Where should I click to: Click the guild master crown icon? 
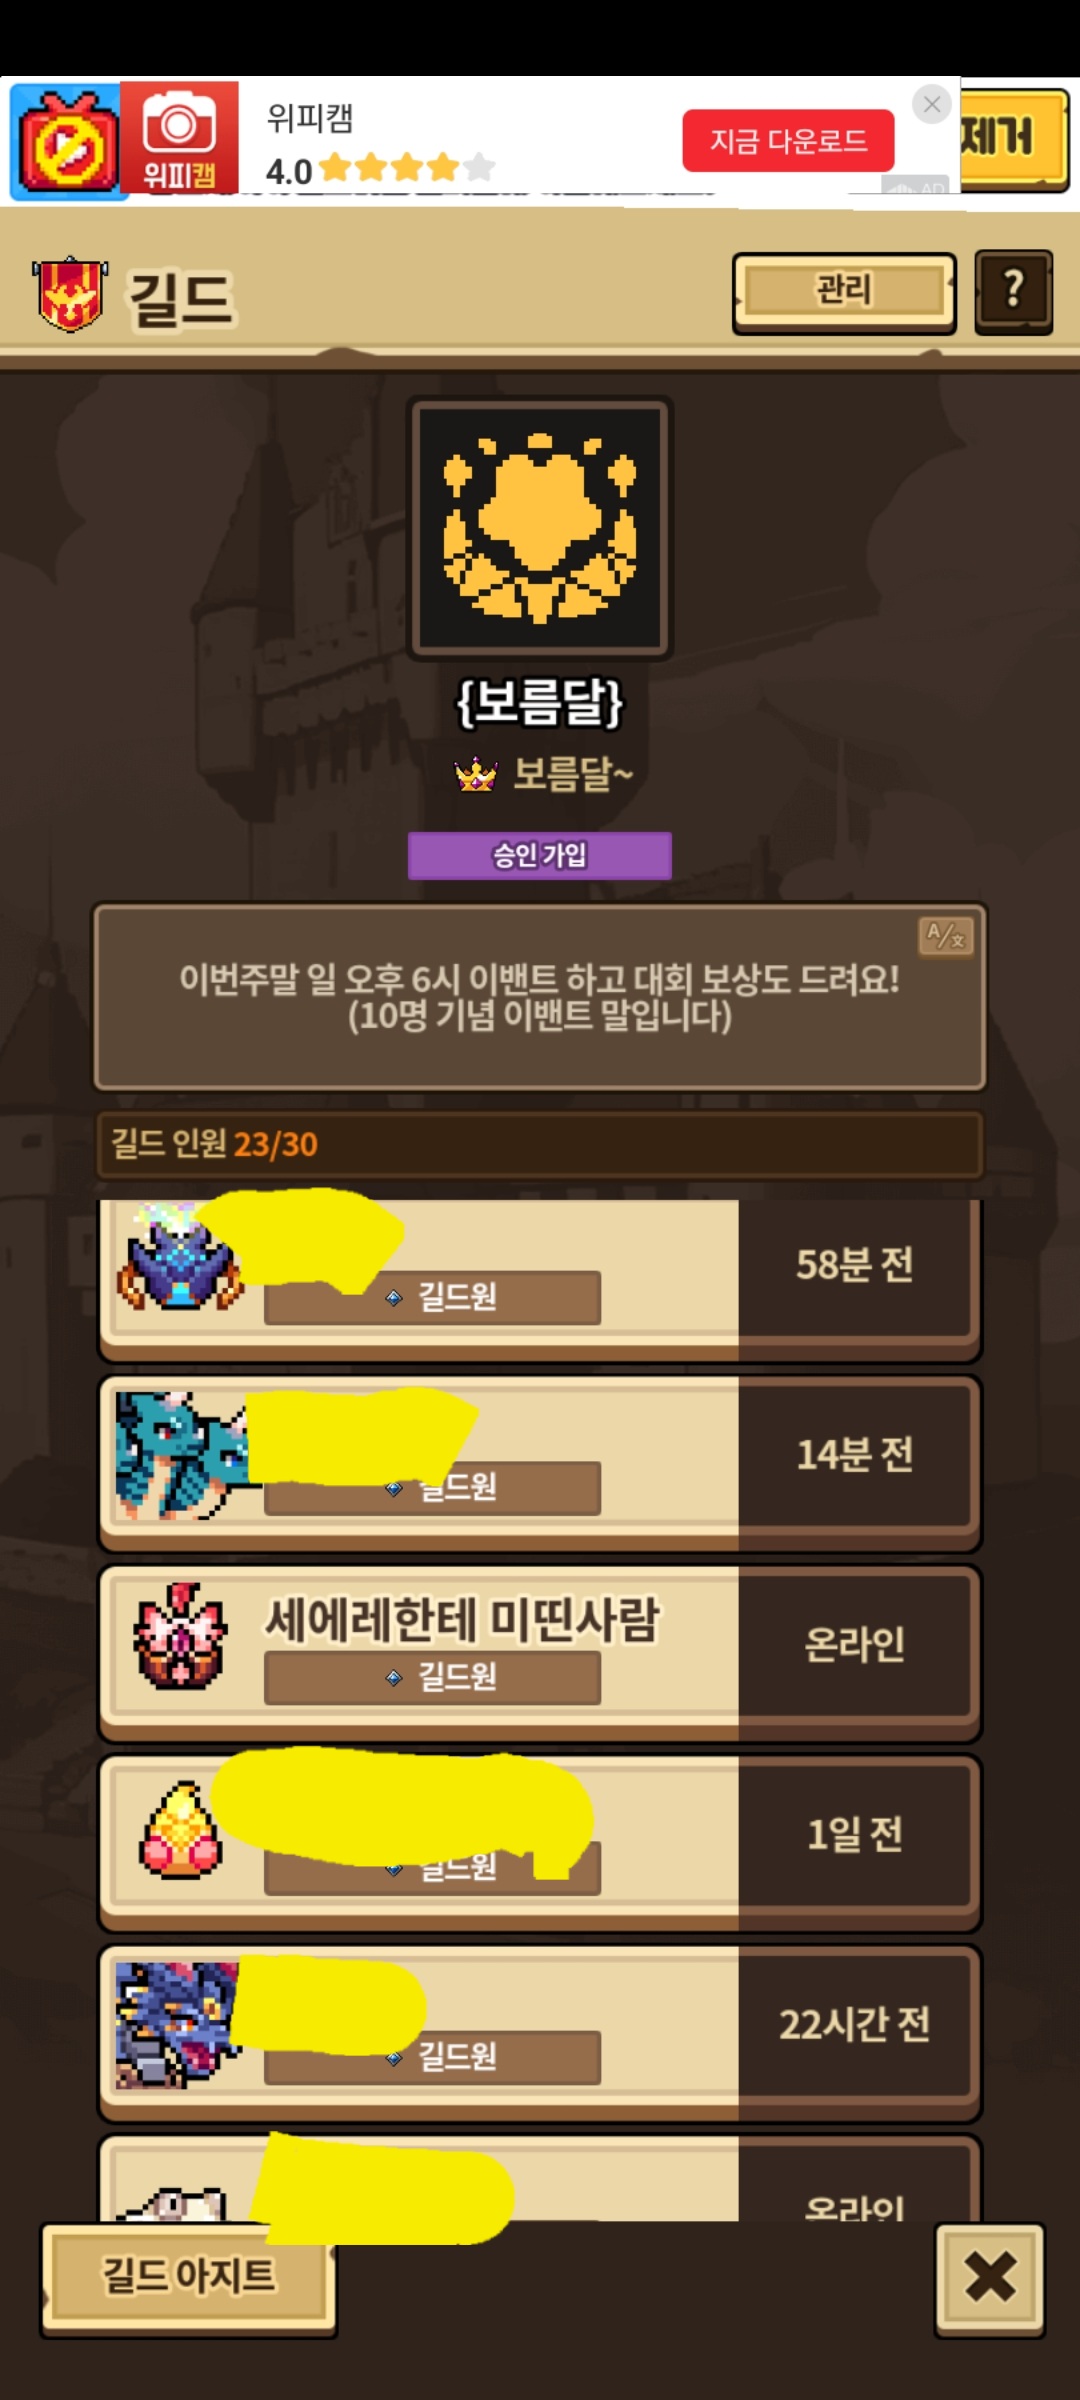point(476,774)
